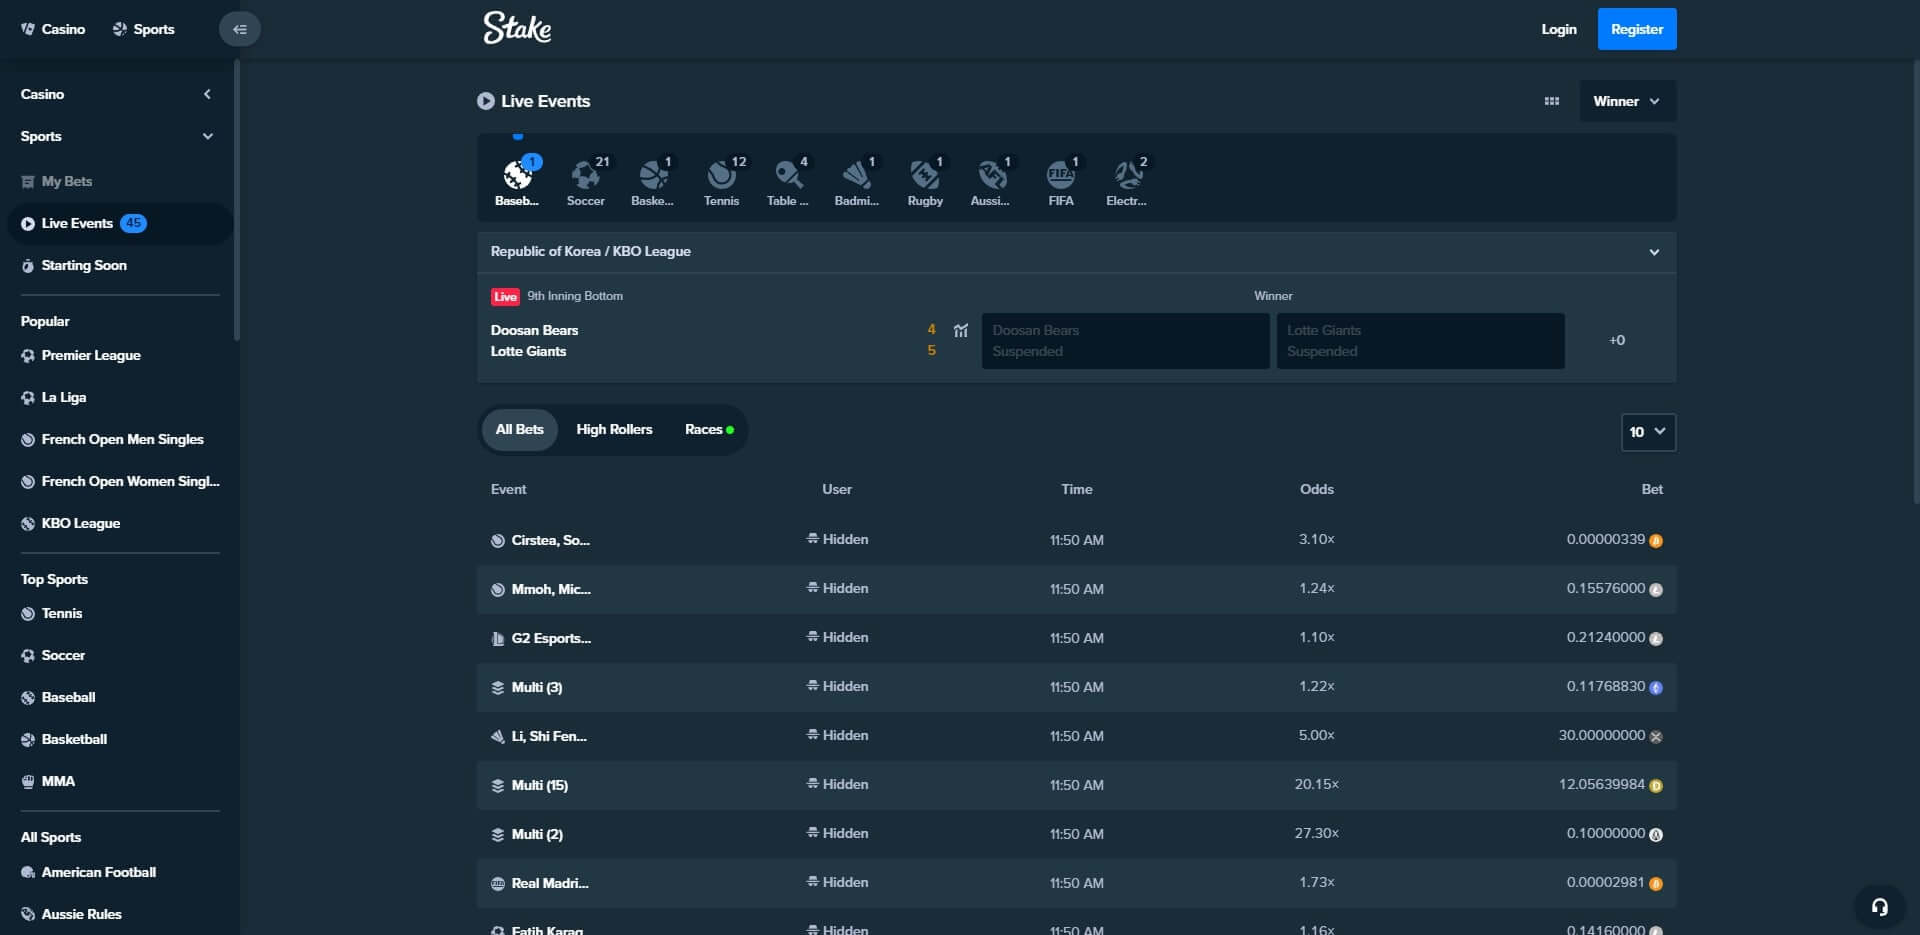
Task: Switch to the High Rollers tab
Action: 614,430
